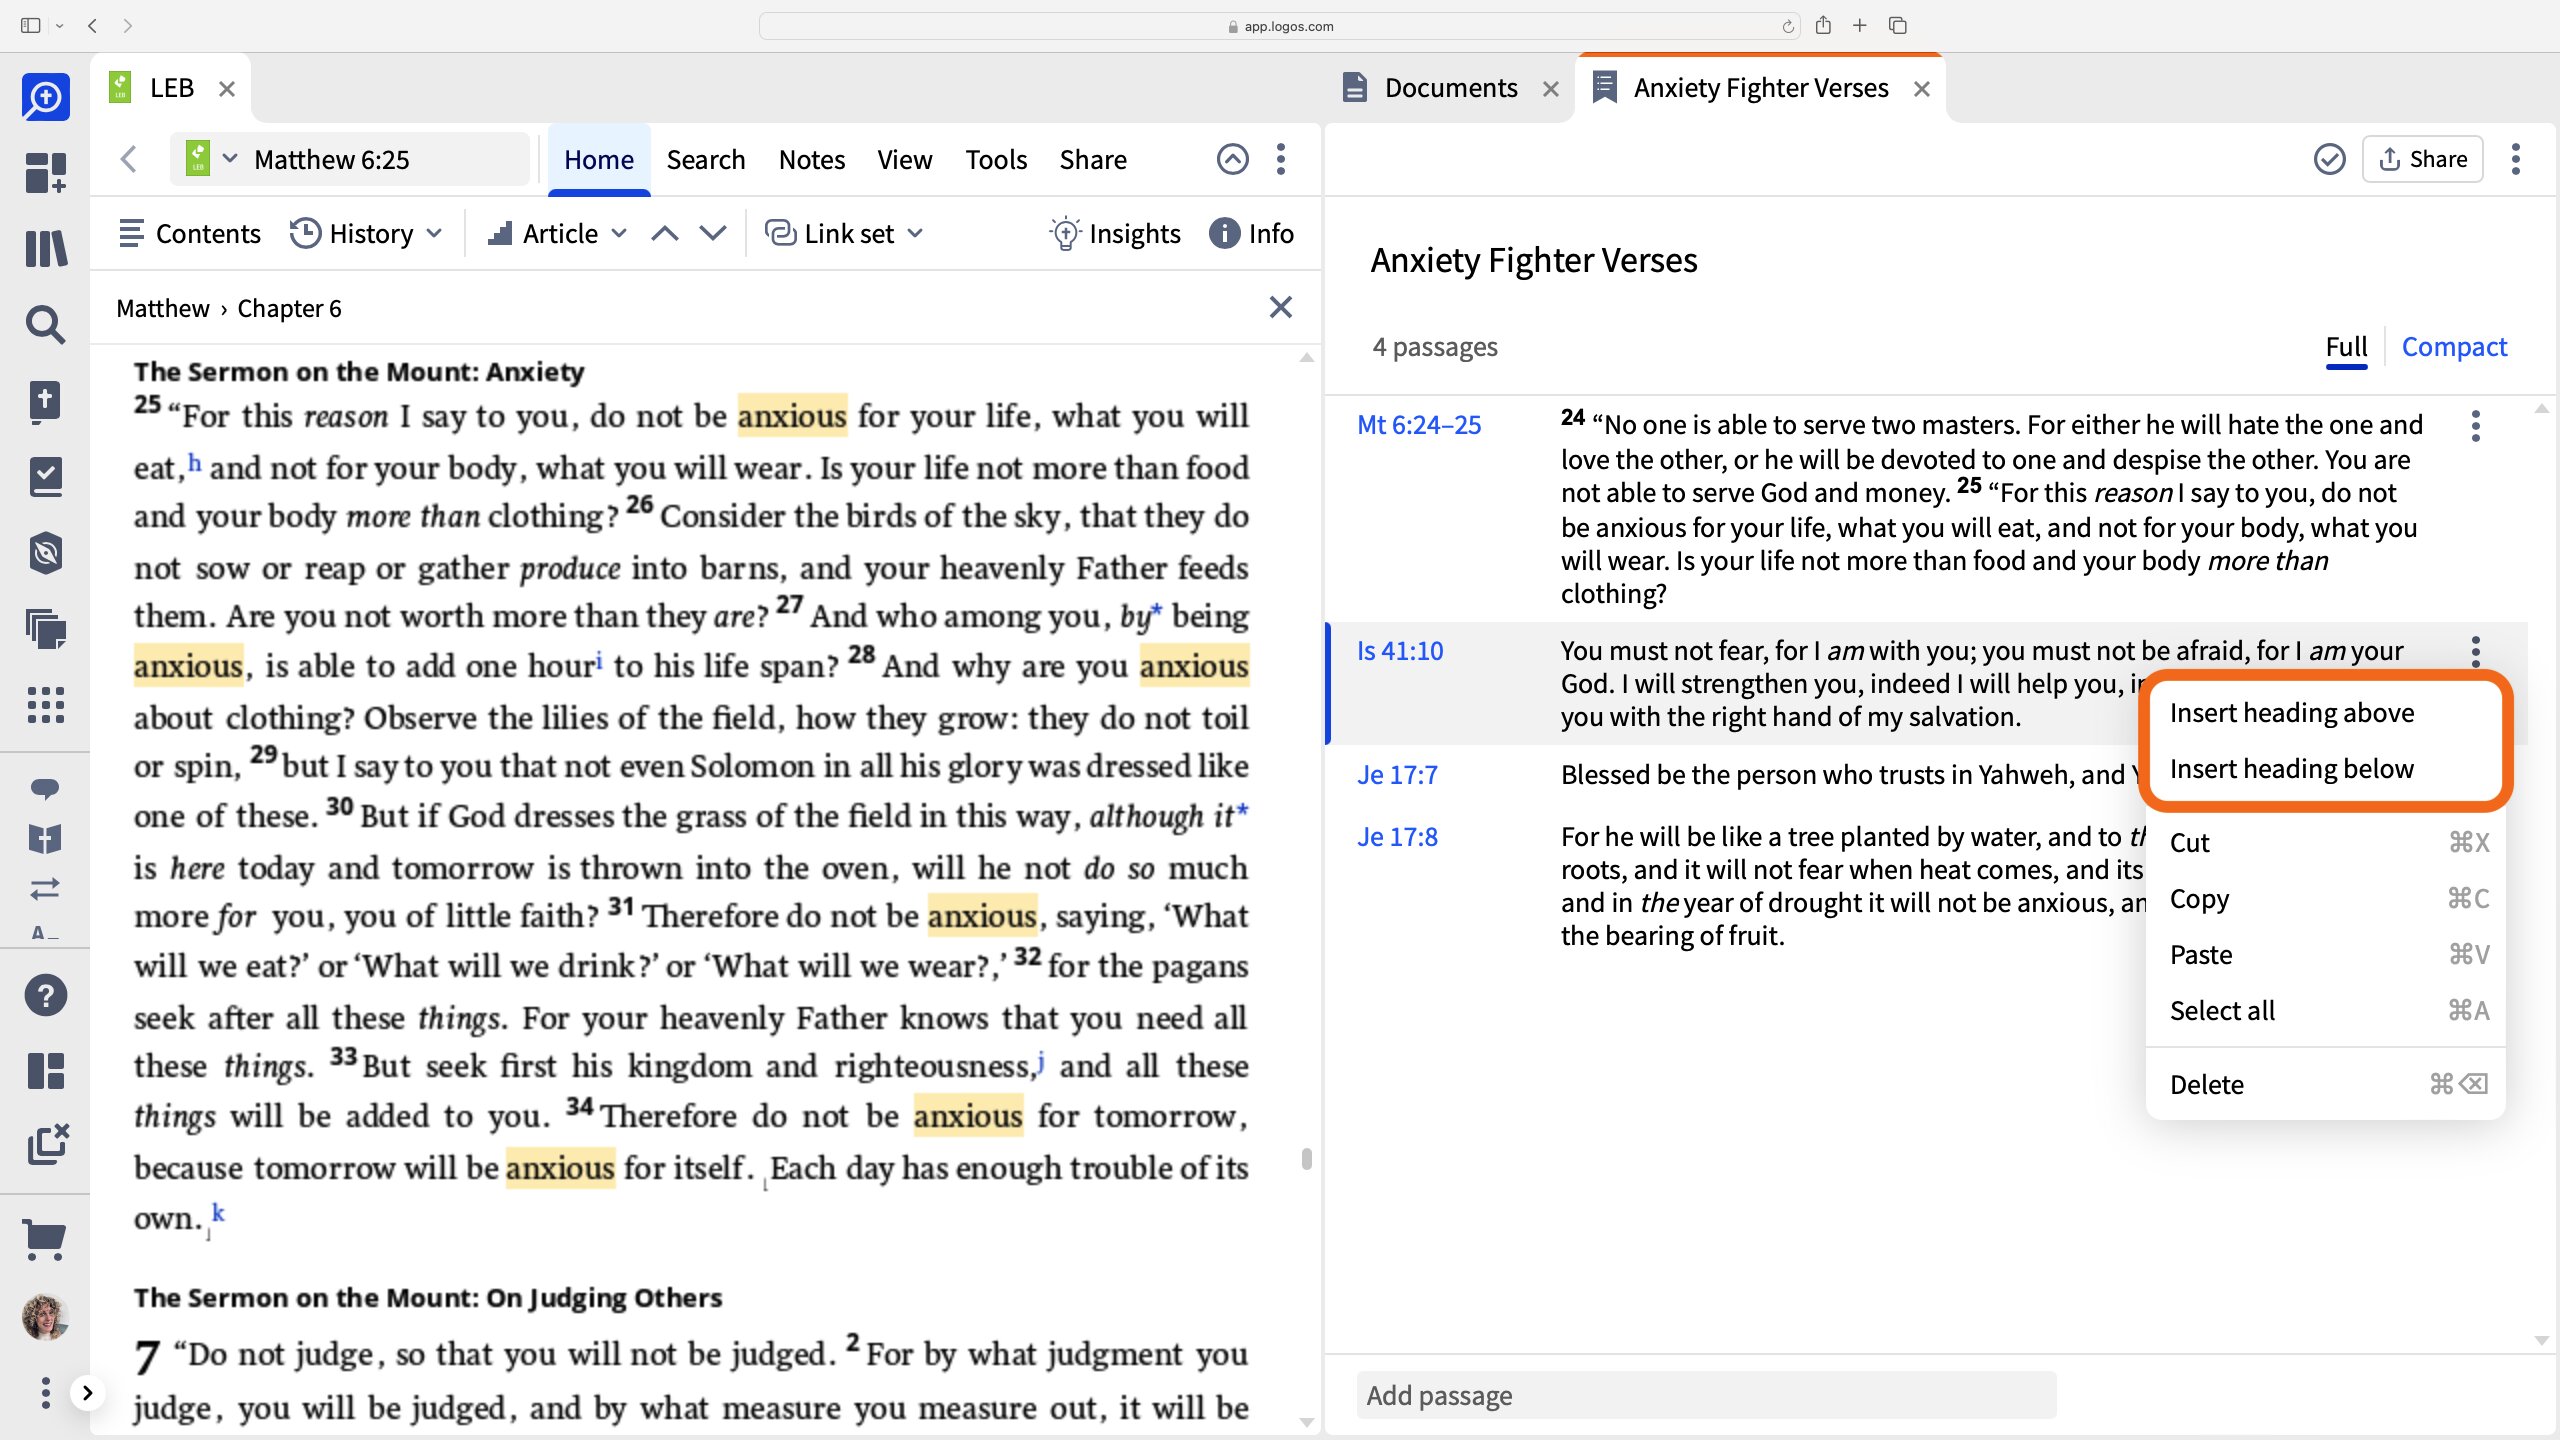Open the chat bubble sidebar icon

tap(45, 789)
